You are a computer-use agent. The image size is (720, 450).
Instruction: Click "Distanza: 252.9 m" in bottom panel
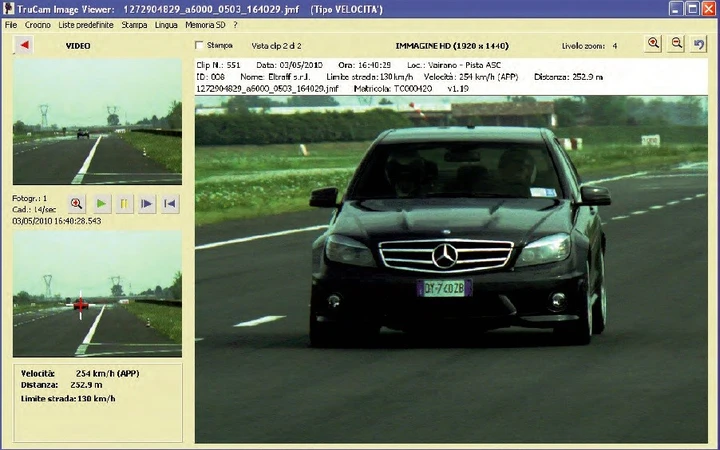(x=62, y=385)
